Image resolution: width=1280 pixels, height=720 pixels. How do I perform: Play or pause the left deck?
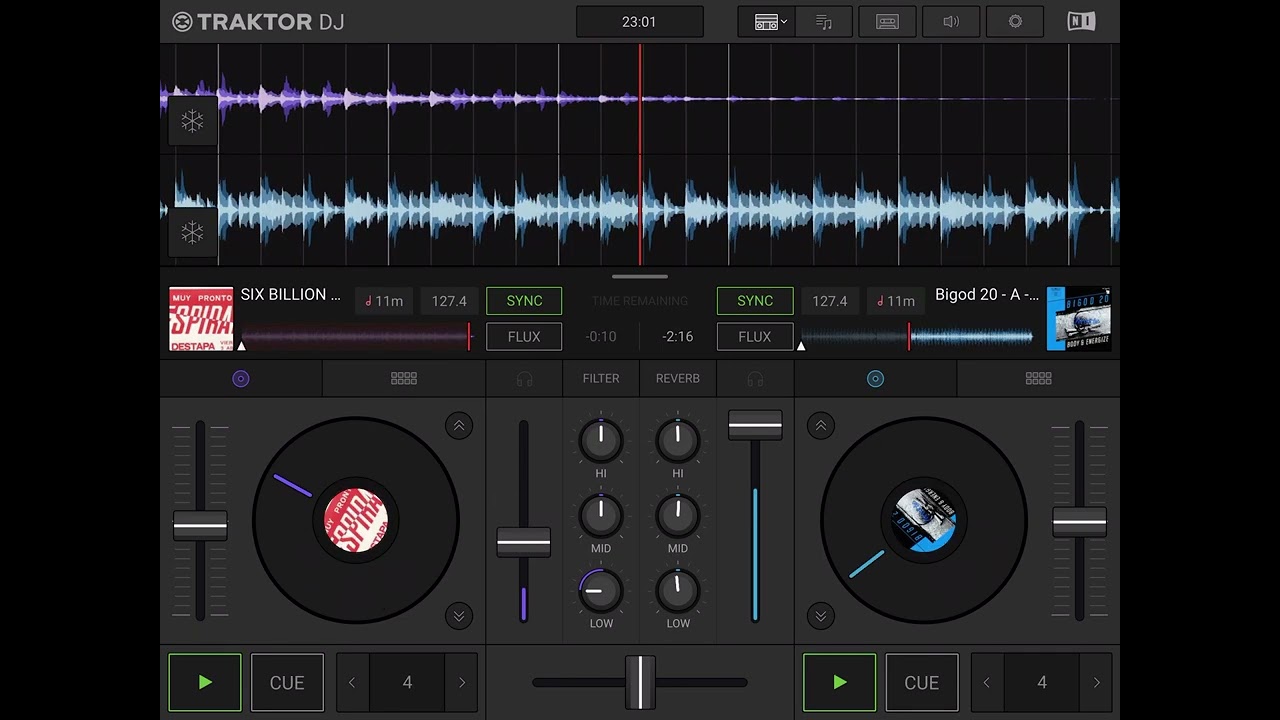point(205,682)
